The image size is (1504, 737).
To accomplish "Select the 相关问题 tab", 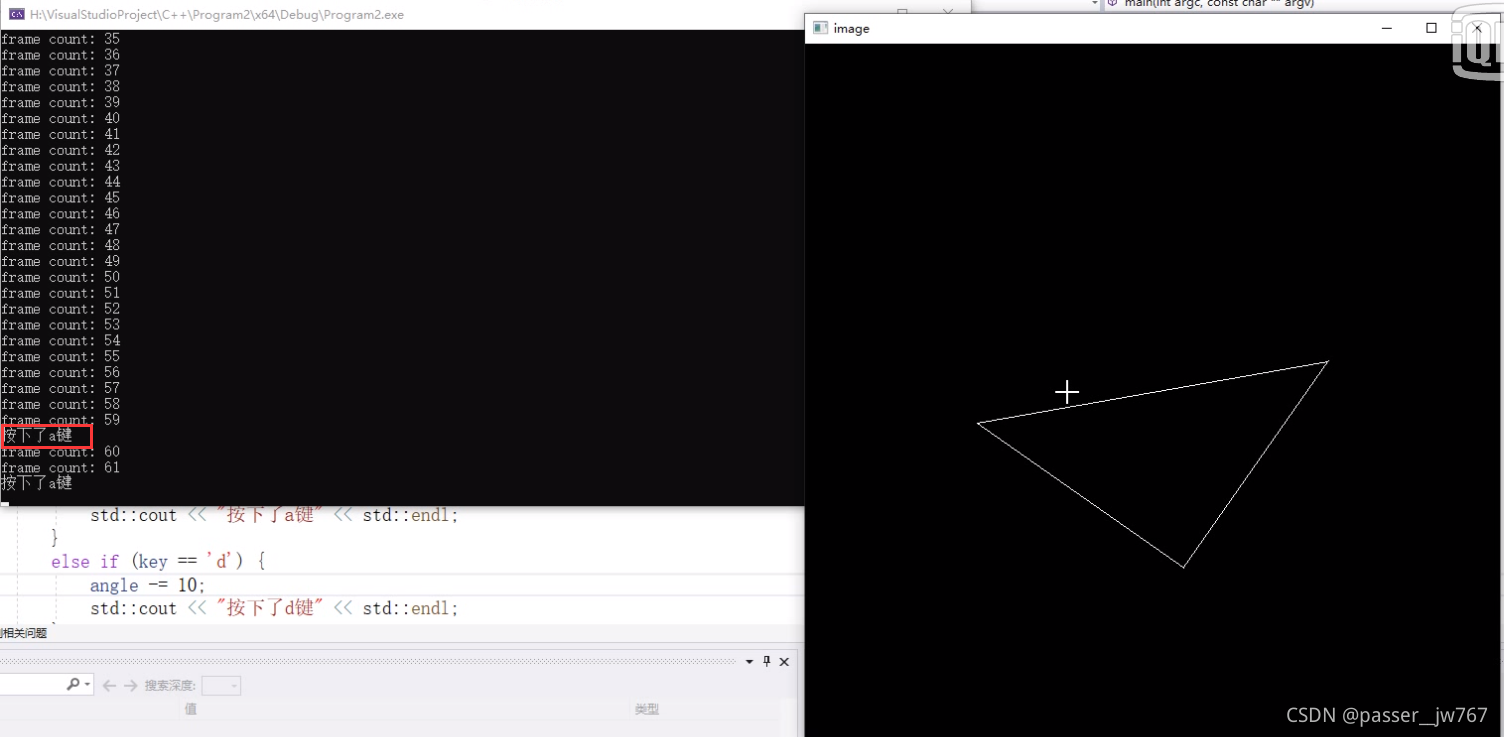I will [x=24, y=633].
